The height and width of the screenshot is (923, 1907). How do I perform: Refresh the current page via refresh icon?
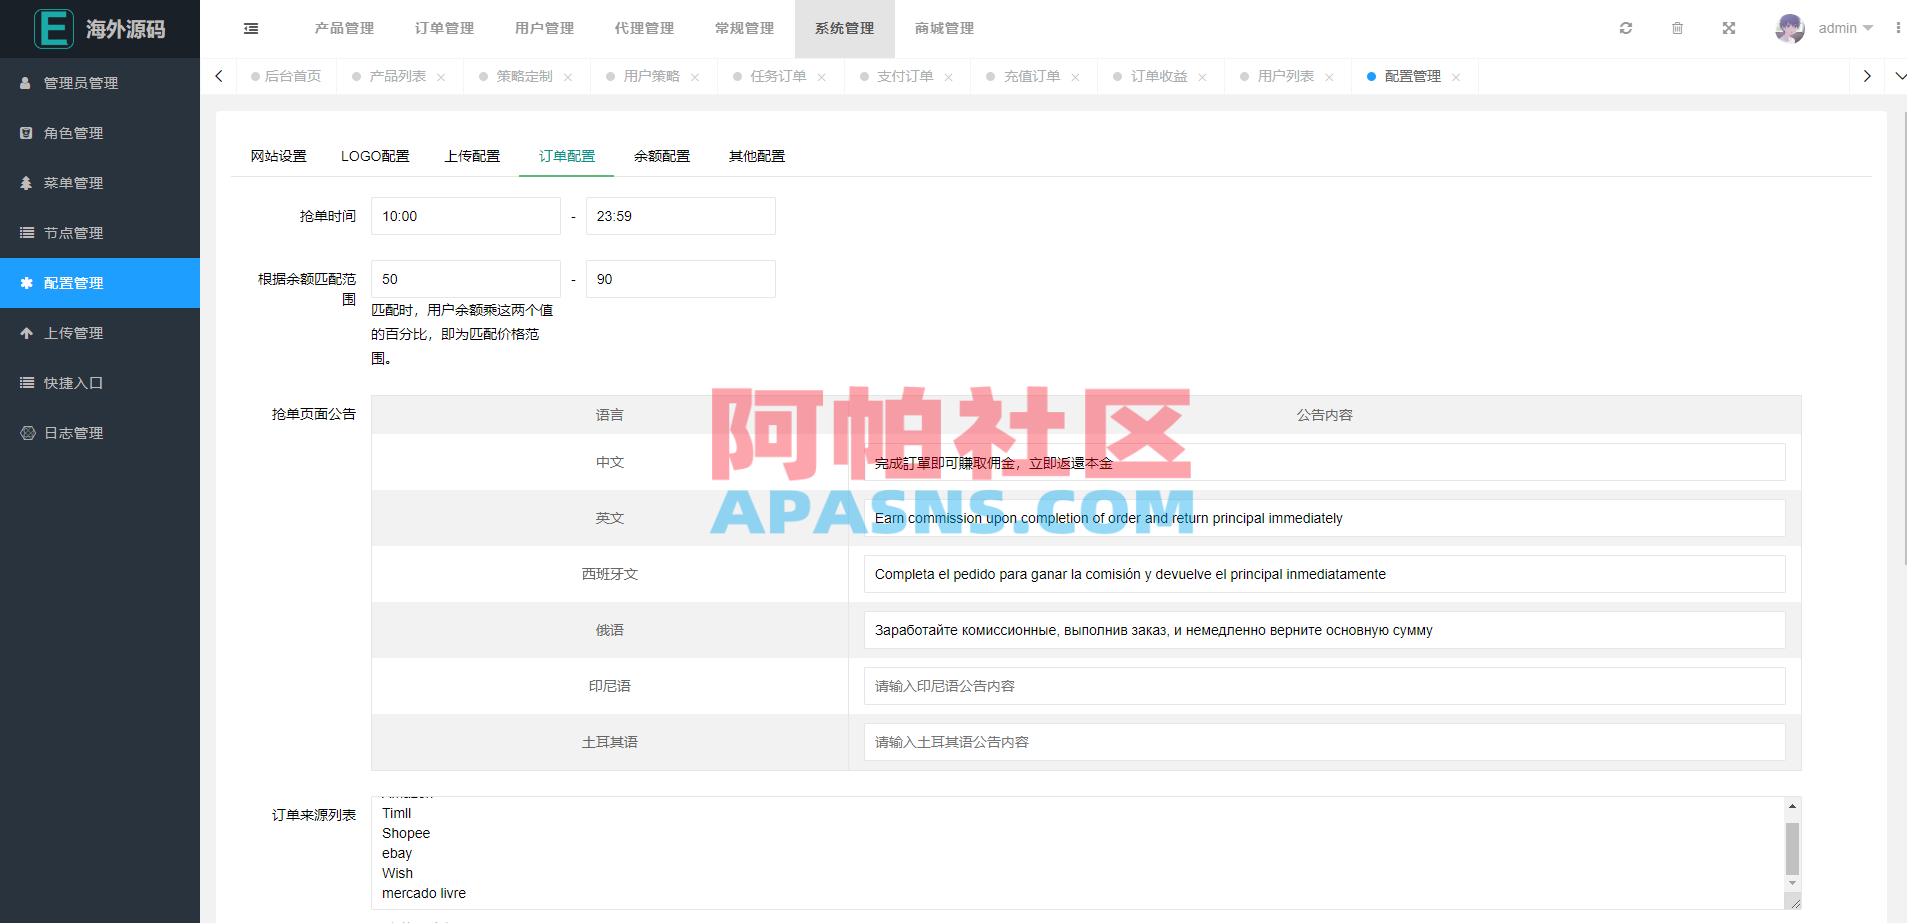click(1625, 28)
